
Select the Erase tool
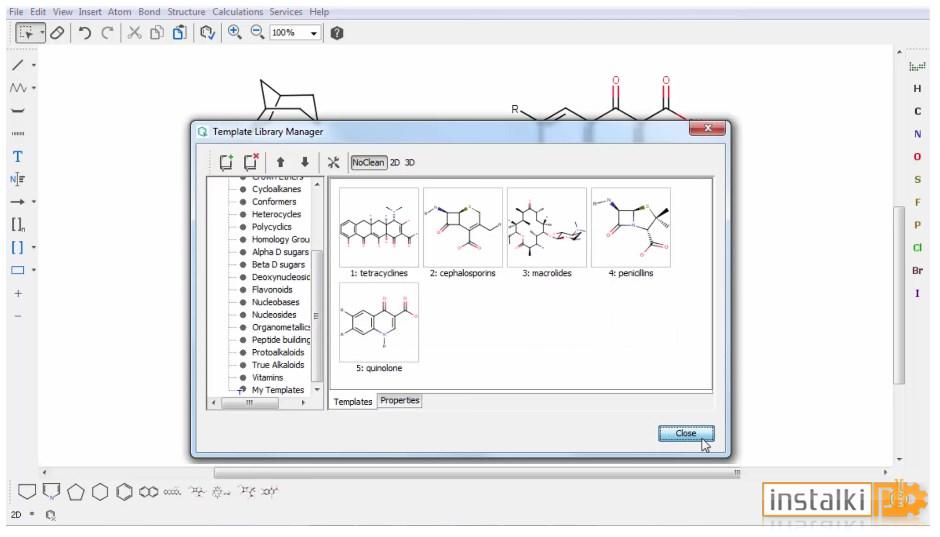pyautogui.click(x=58, y=33)
